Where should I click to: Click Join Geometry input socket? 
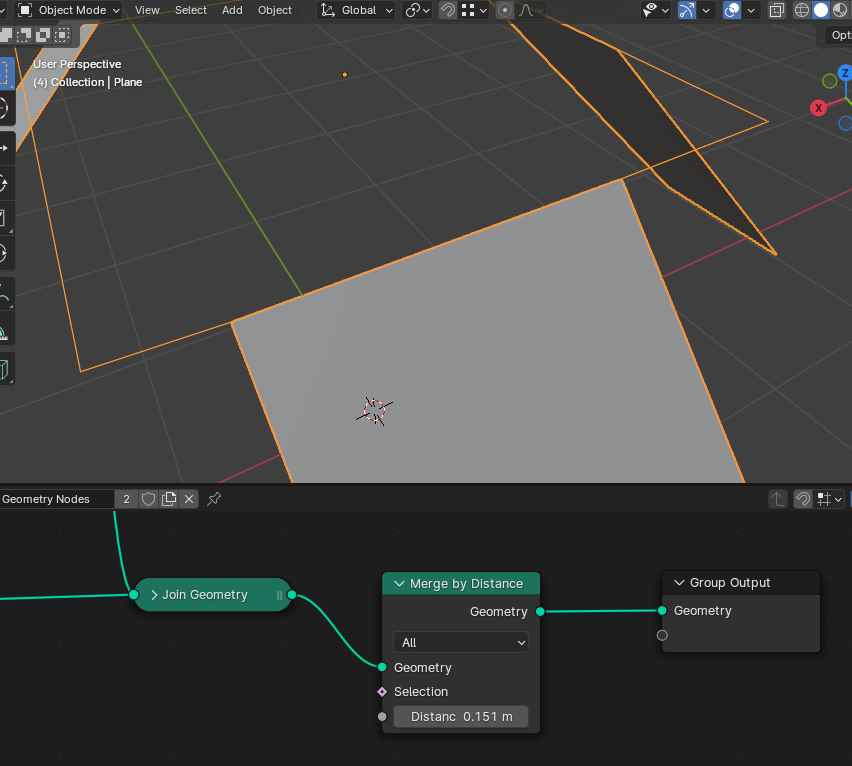click(134, 595)
